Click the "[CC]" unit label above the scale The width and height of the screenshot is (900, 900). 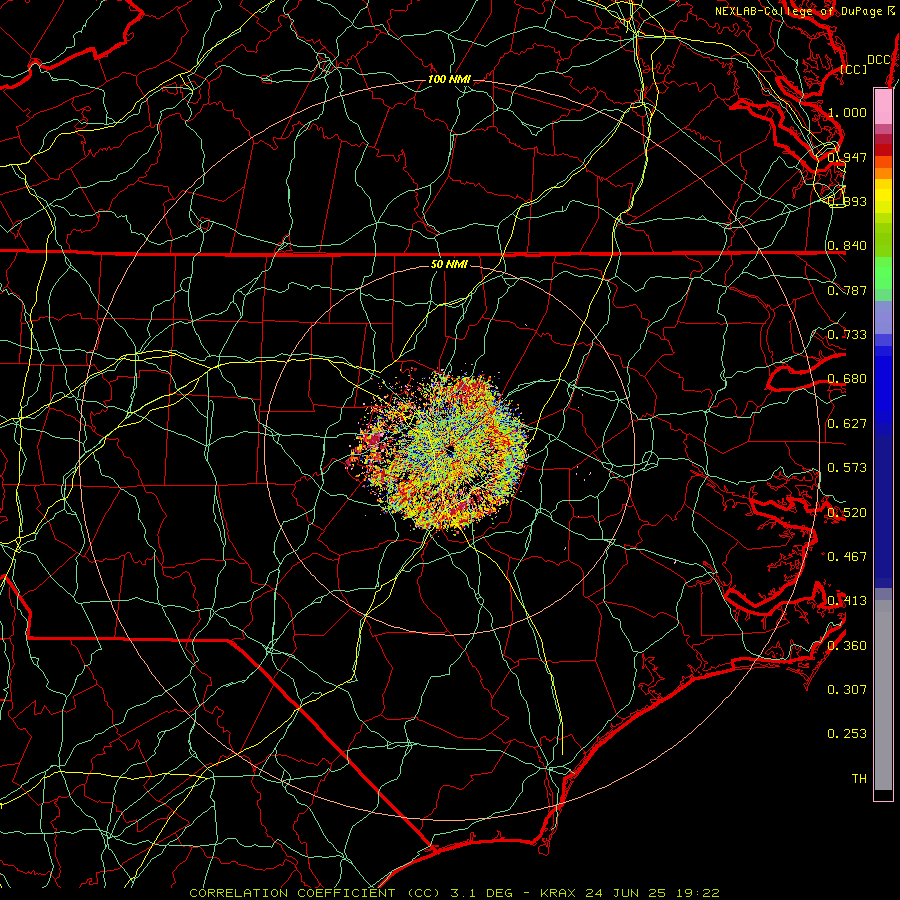pyautogui.click(x=854, y=69)
